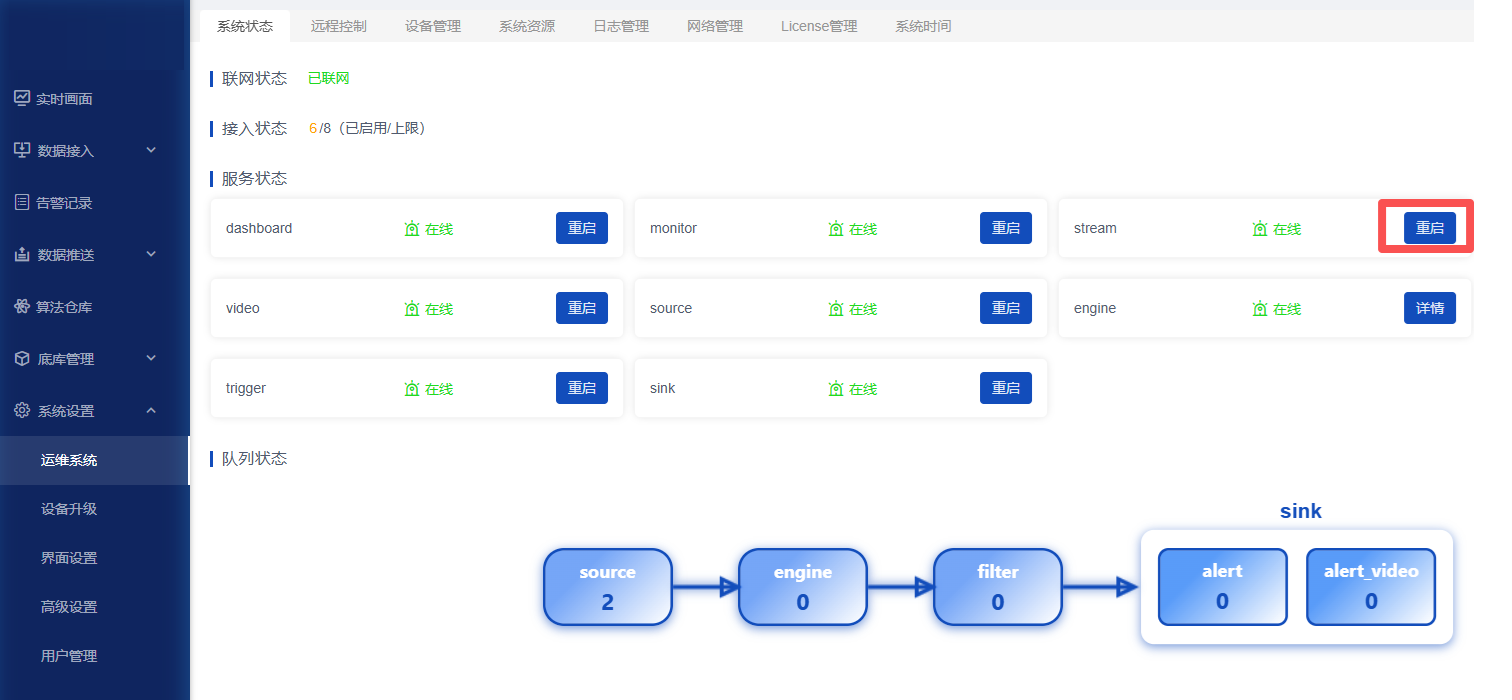Expand the 底库管理 chevron
1512x700 pixels.
(x=151, y=358)
